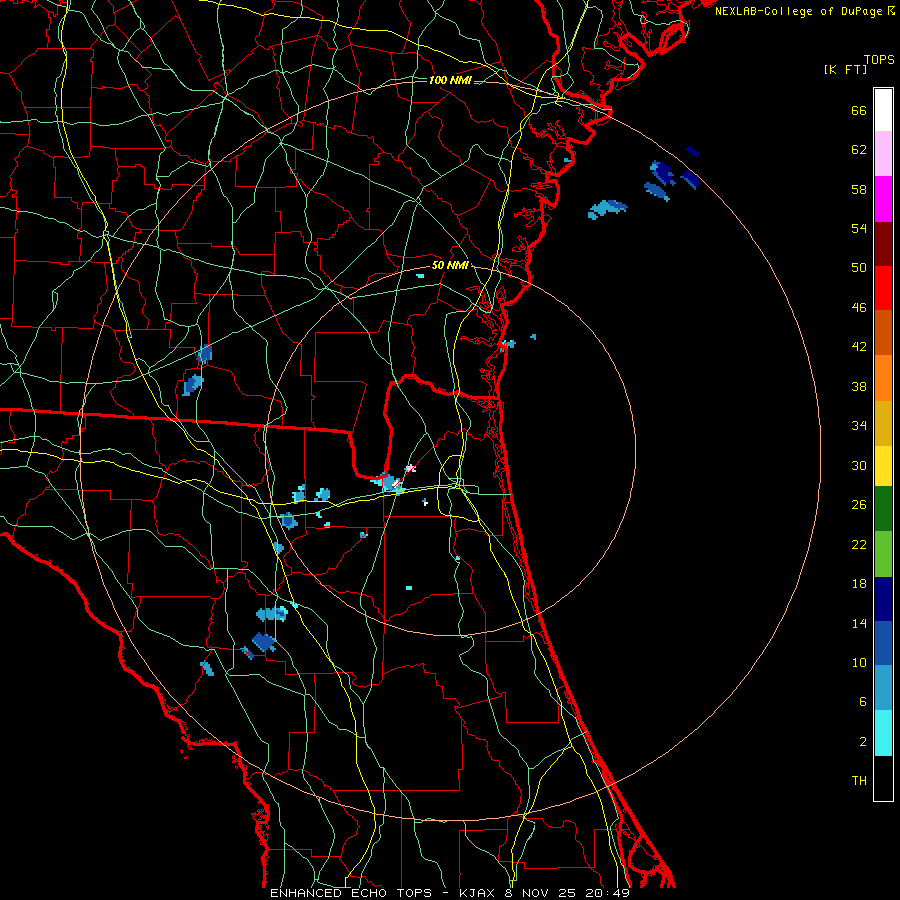Click the "TH" threshold label
Image resolution: width=900 pixels, height=900 pixels.
(x=859, y=781)
